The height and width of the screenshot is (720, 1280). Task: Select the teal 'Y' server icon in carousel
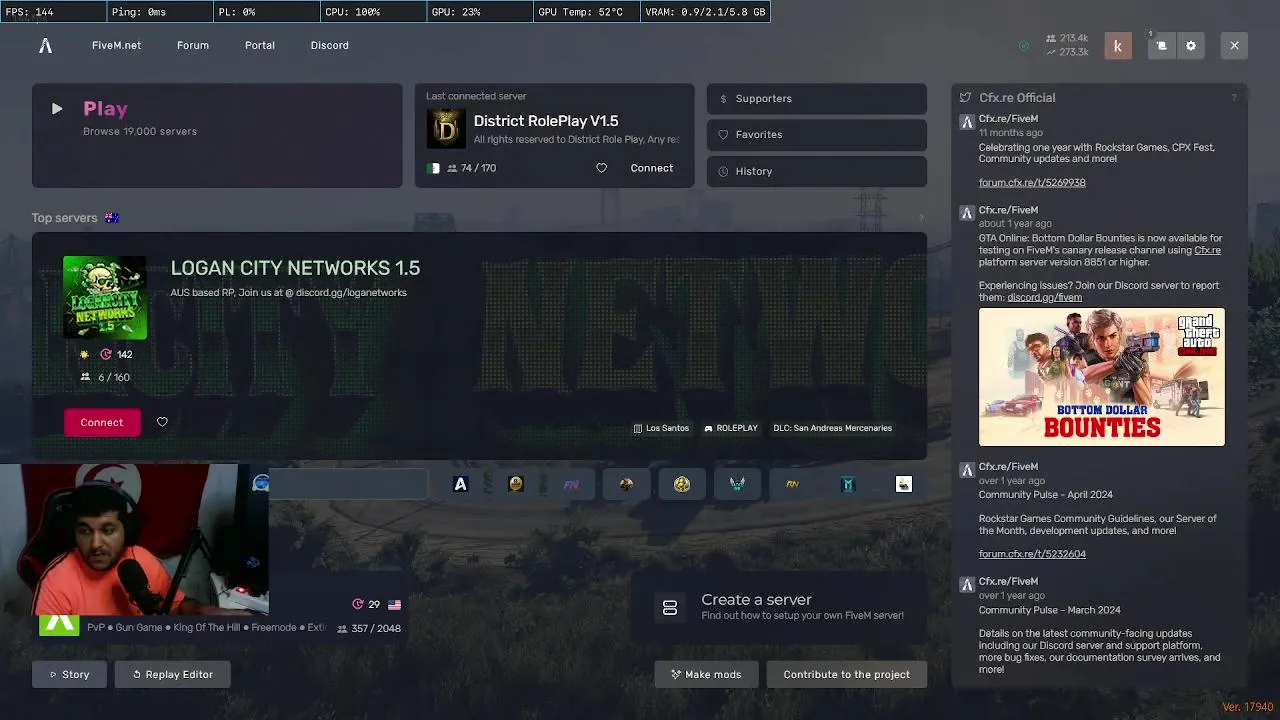tap(848, 484)
